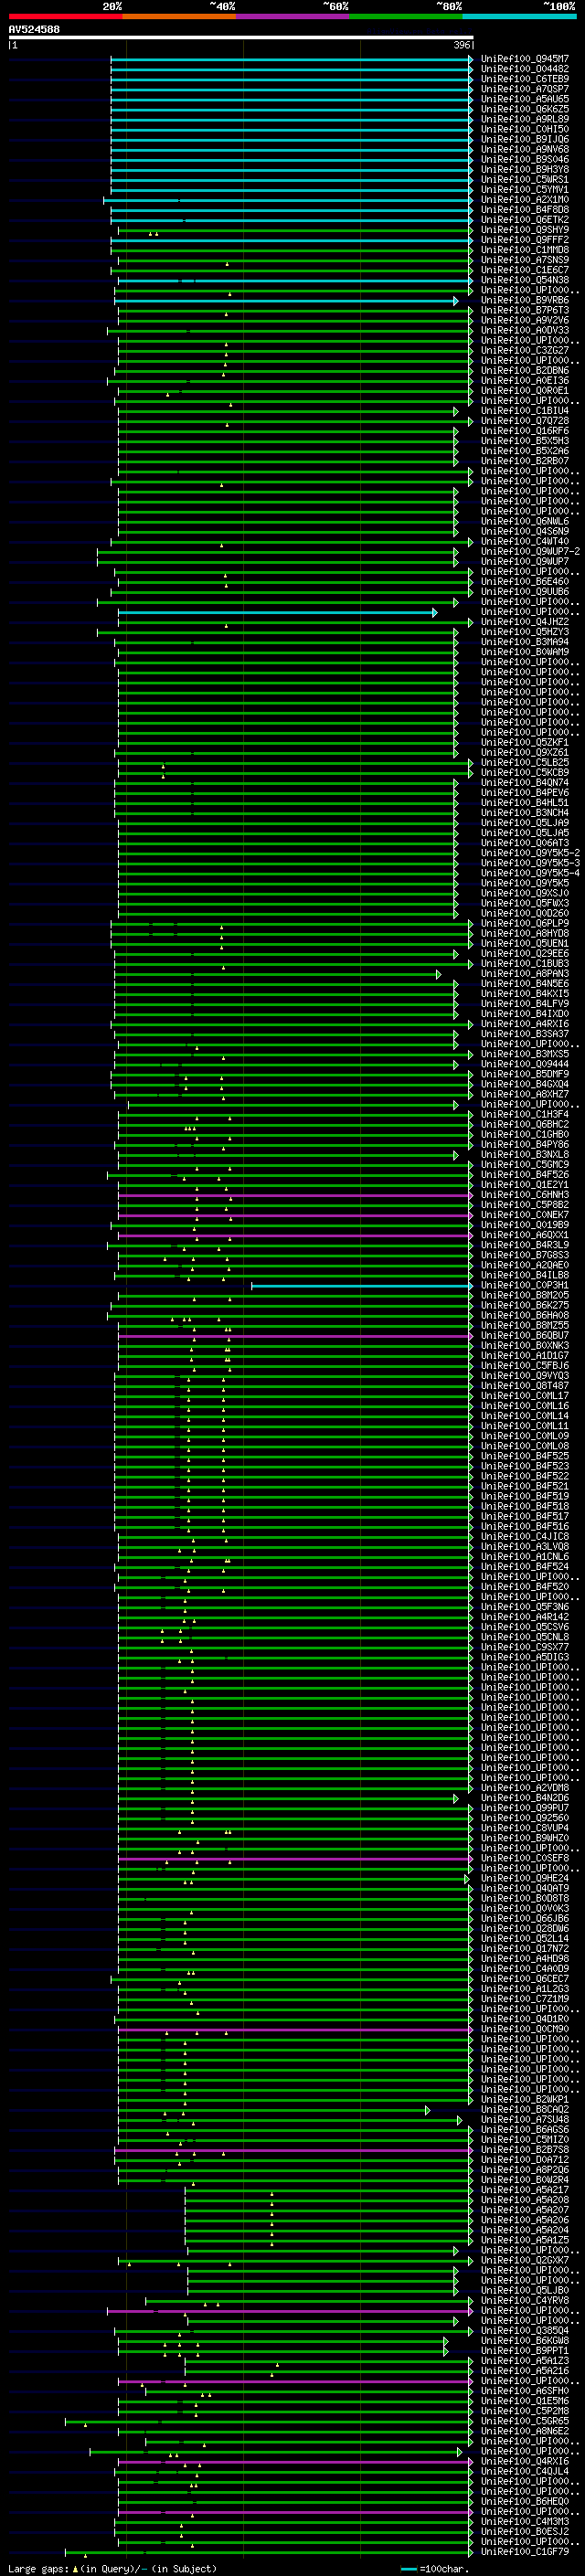
Task: Click the UniRef100_A7SU48 entry
Action: pyautogui.click(x=525, y=2119)
